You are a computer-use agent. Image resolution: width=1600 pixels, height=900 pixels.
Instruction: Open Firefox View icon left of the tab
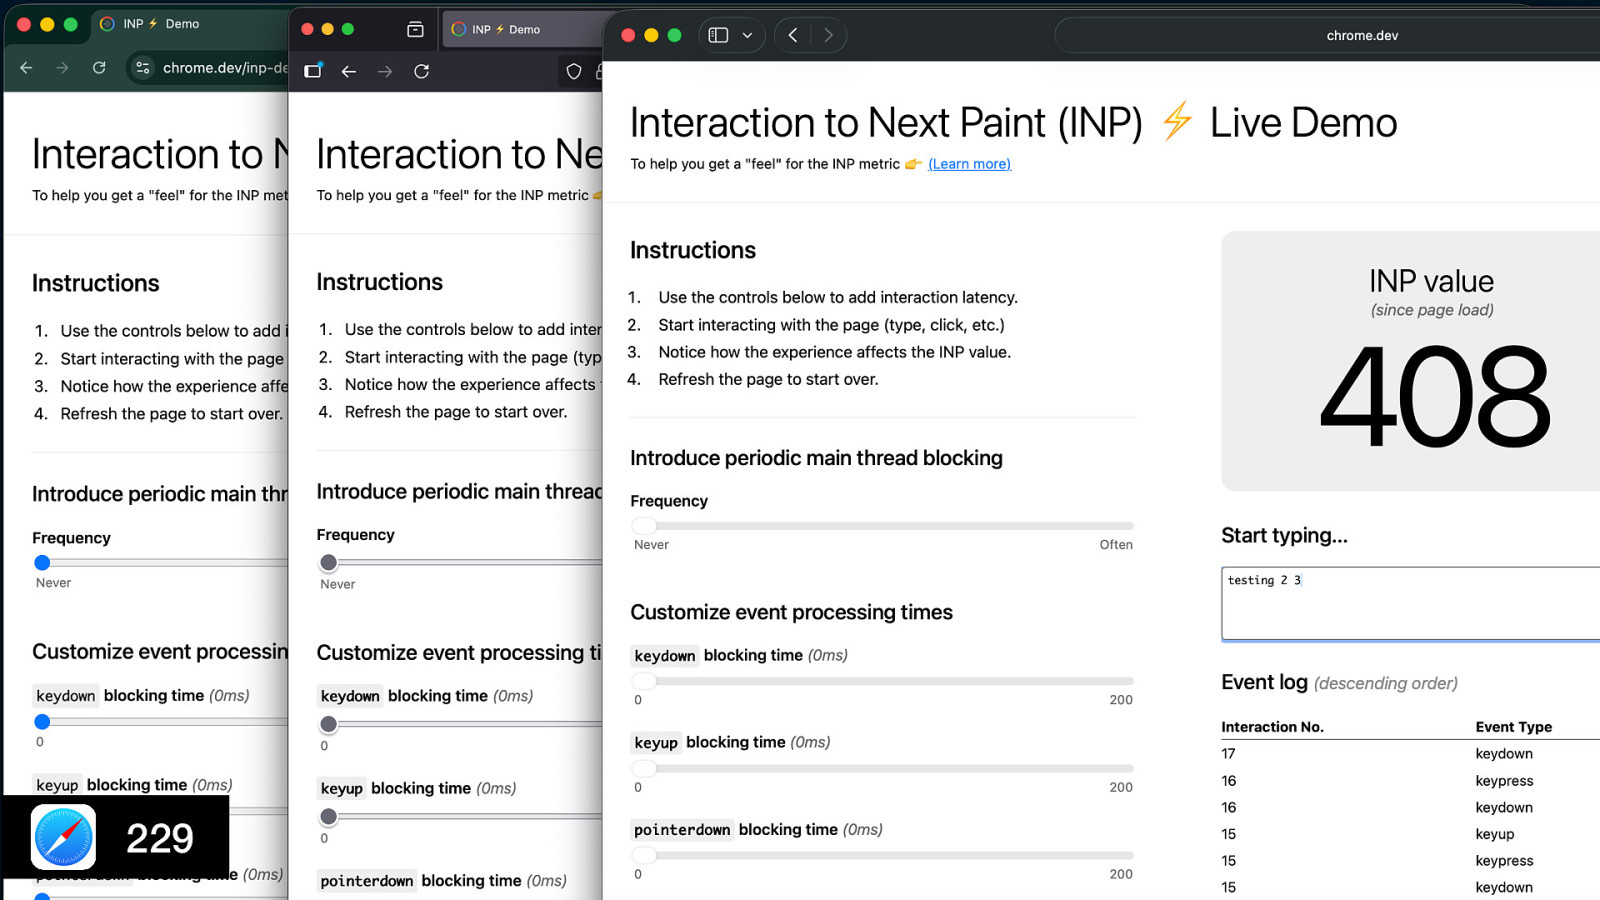pos(415,29)
